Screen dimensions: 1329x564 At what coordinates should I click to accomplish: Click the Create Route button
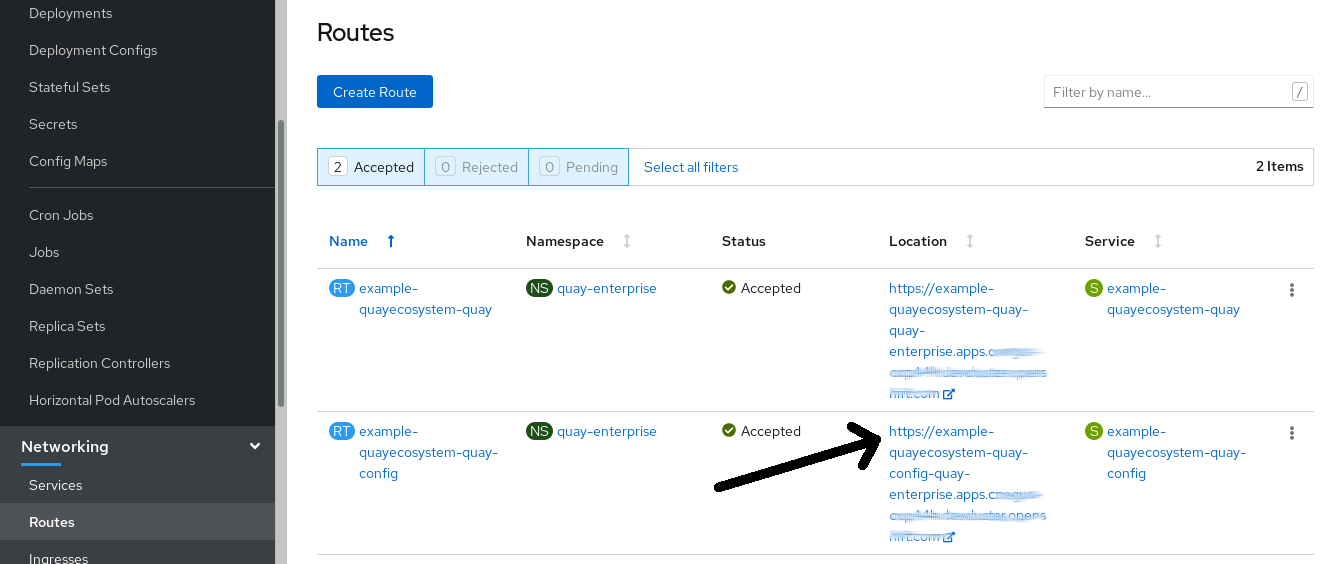(374, 92)
